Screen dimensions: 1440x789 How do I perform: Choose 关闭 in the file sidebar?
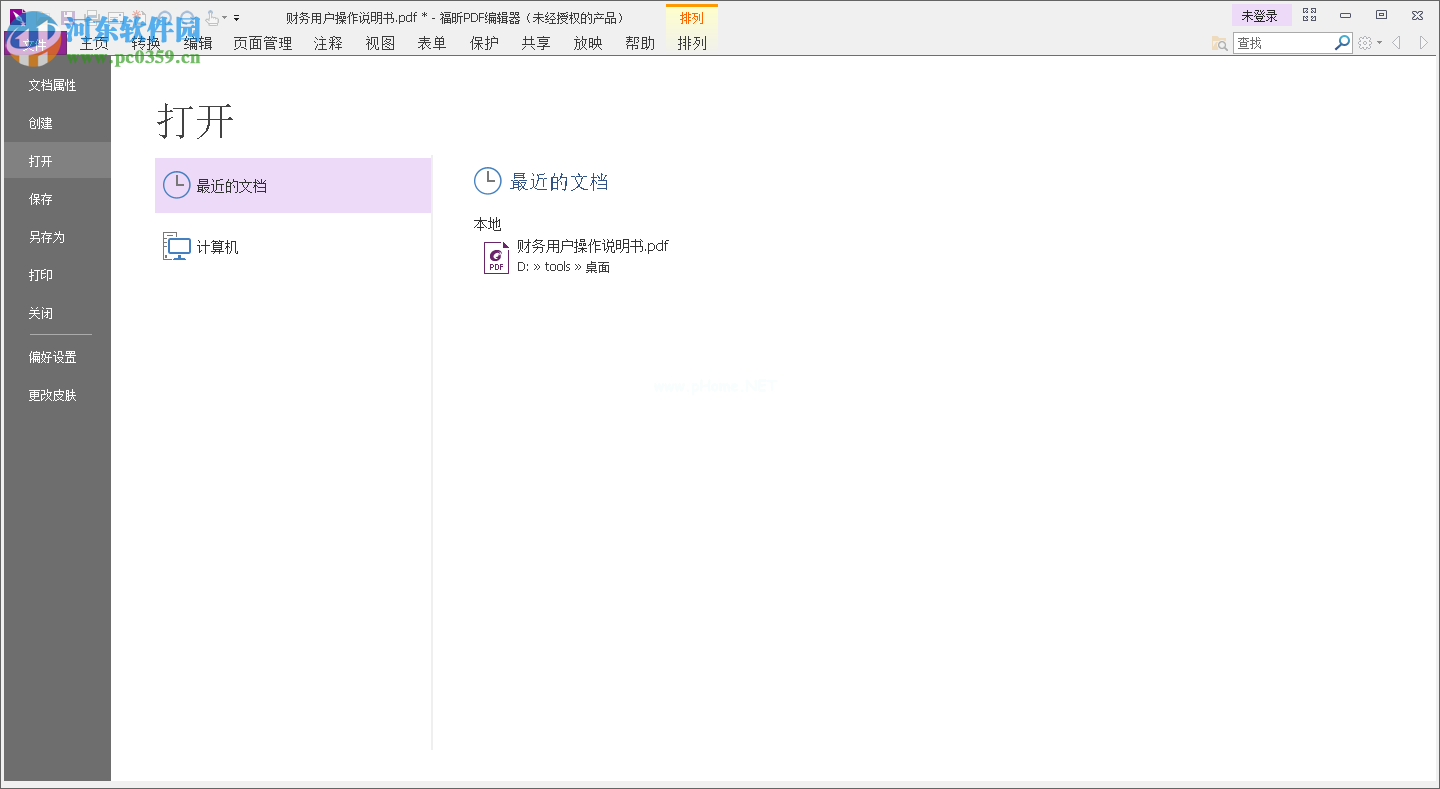[57, 313]
